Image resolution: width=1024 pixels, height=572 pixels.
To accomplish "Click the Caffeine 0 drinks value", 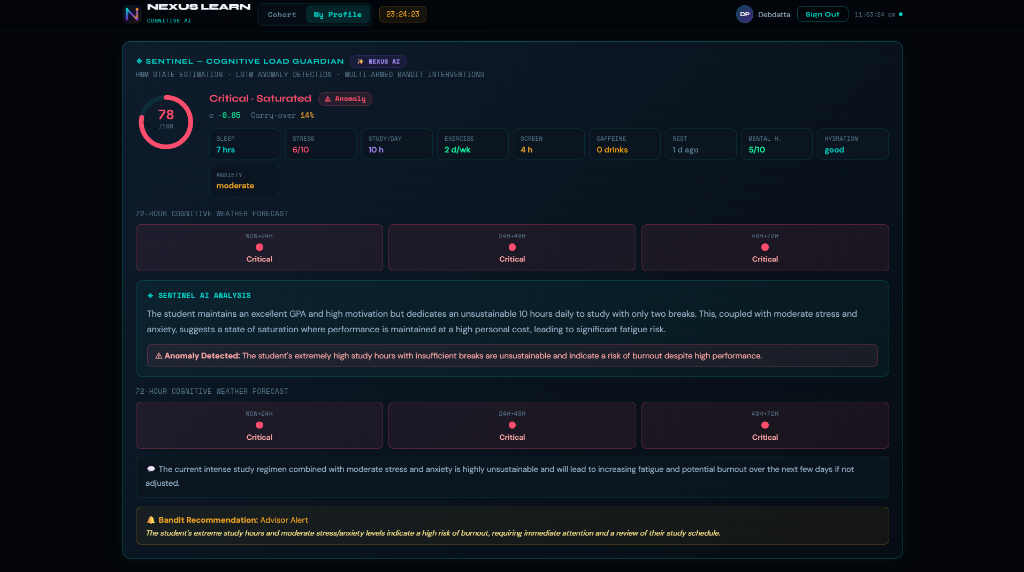I will tap(612, 150).
